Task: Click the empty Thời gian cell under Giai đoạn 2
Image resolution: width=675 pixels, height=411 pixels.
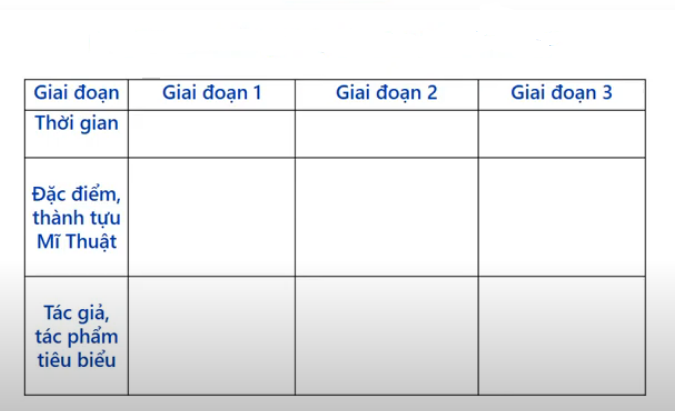Action: pyautogui.click(x=386, y=133)
